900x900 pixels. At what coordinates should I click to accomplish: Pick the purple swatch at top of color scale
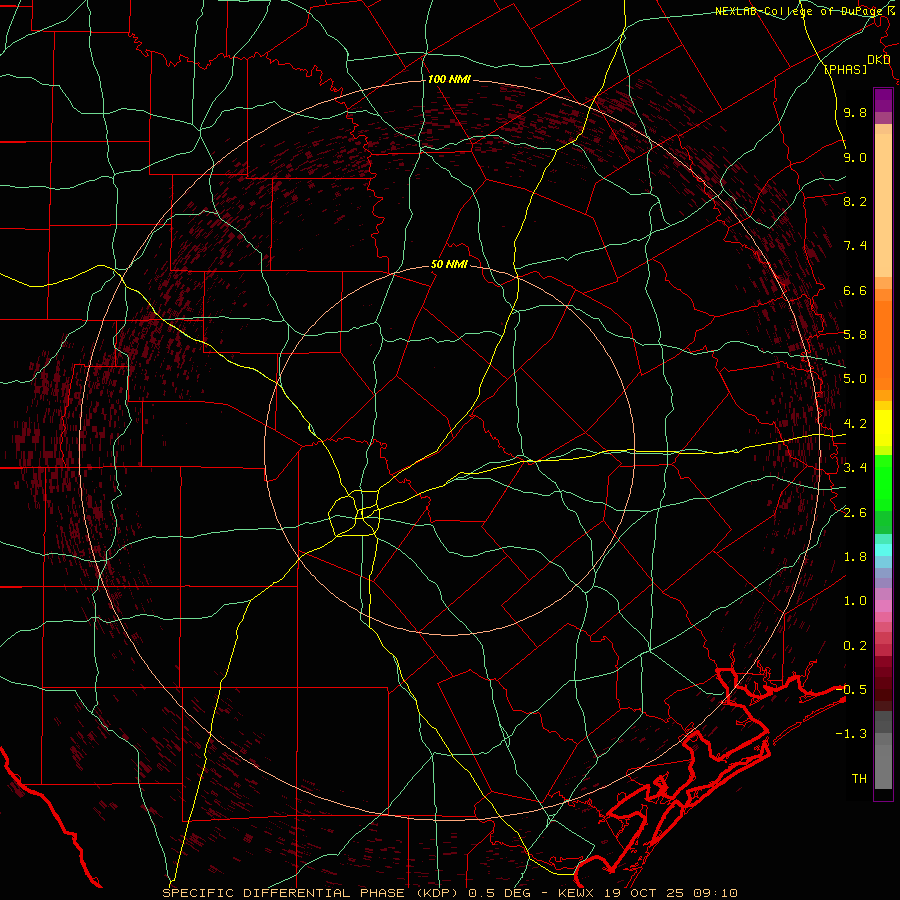883,100
